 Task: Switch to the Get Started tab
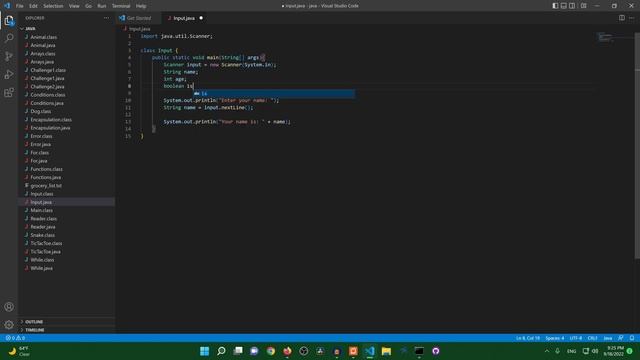tap(139, 18)
